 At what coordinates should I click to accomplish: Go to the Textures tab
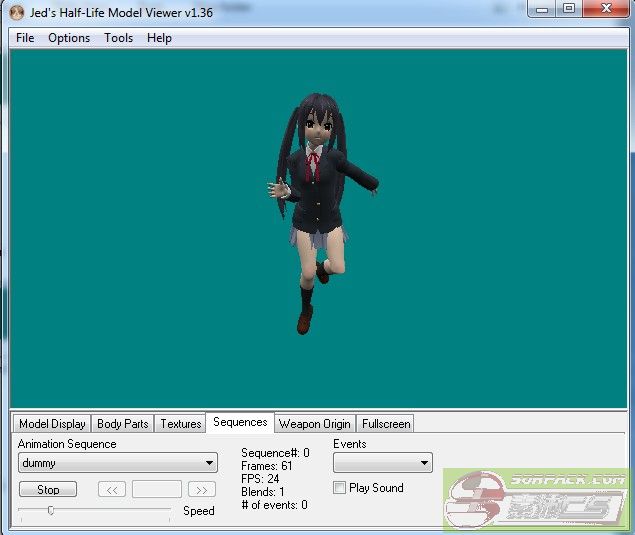(181, 424)
